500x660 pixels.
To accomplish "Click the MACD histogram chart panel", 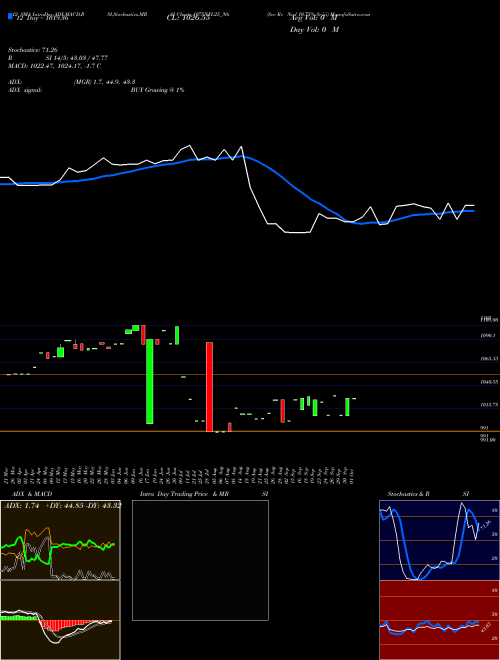I will [x=60, y=620].
